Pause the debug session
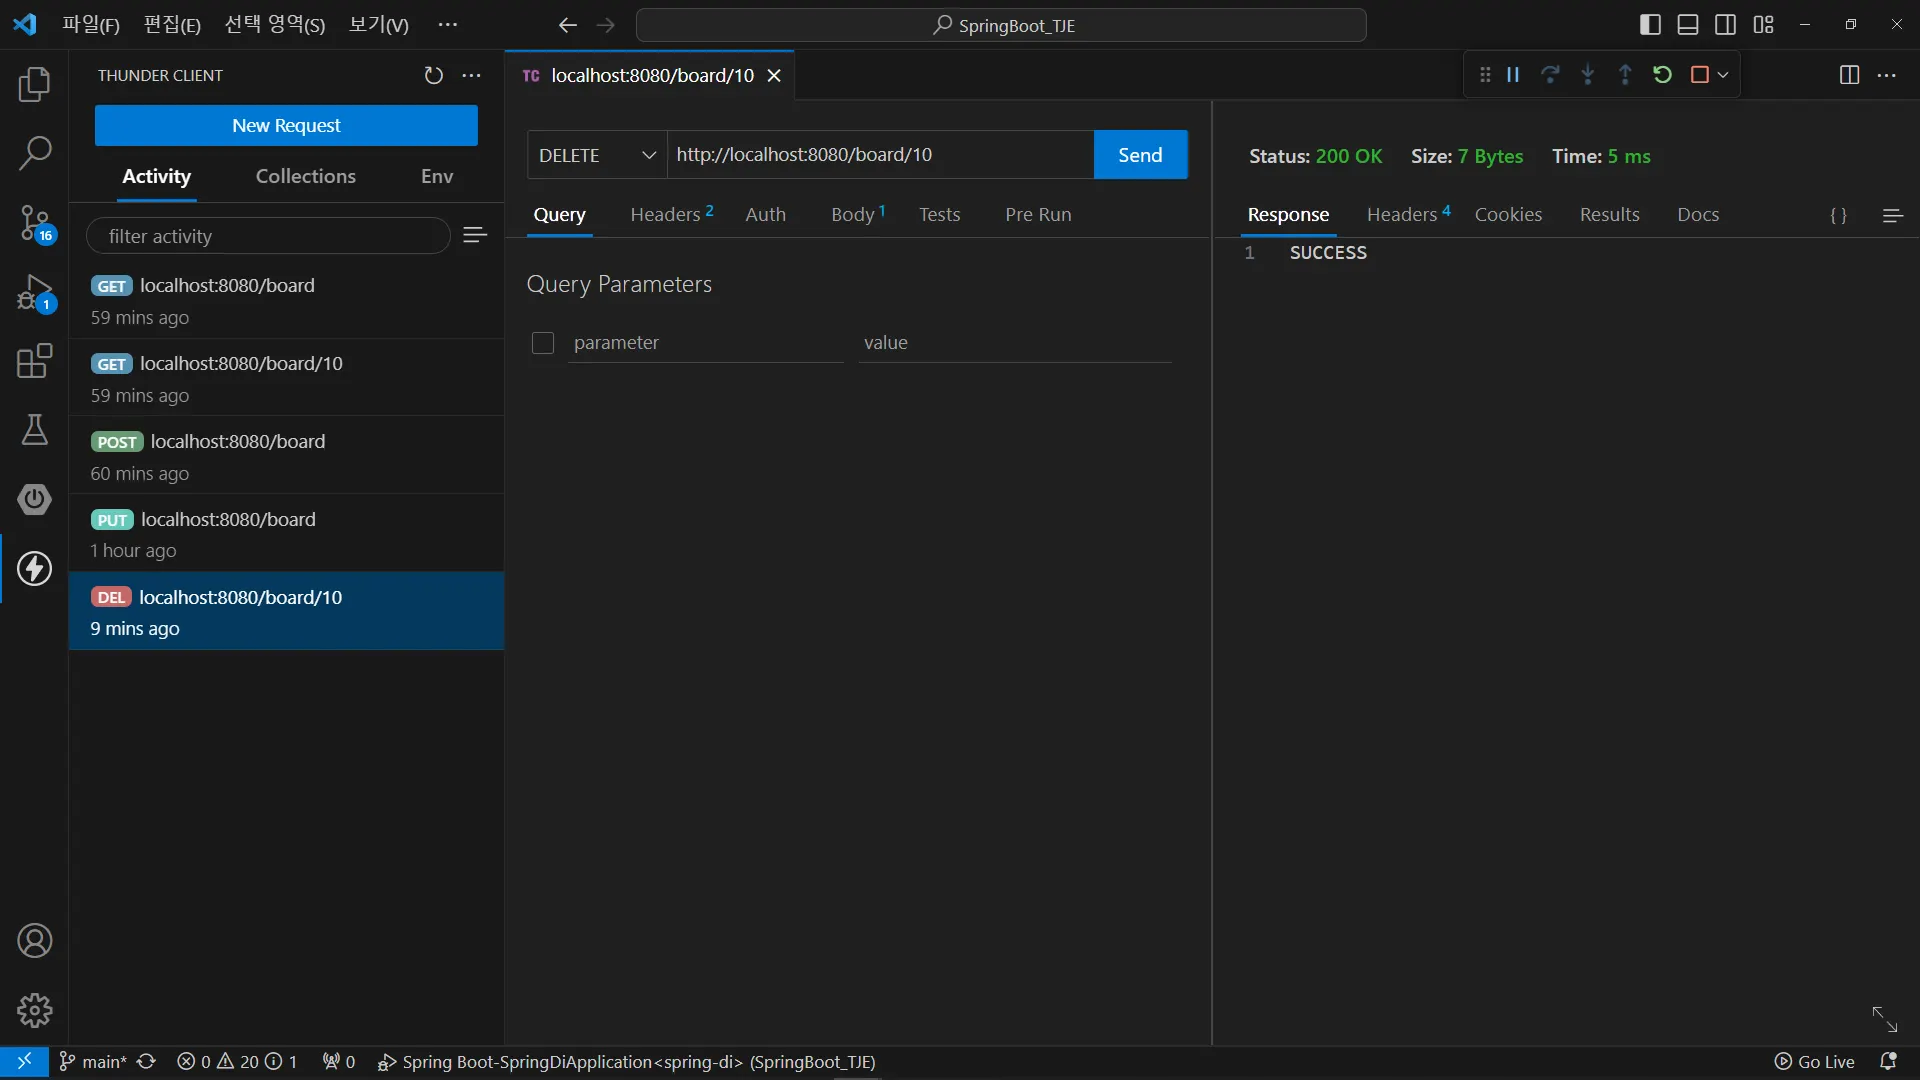Screen dimensions: 1920x1080 (1513, 75)
